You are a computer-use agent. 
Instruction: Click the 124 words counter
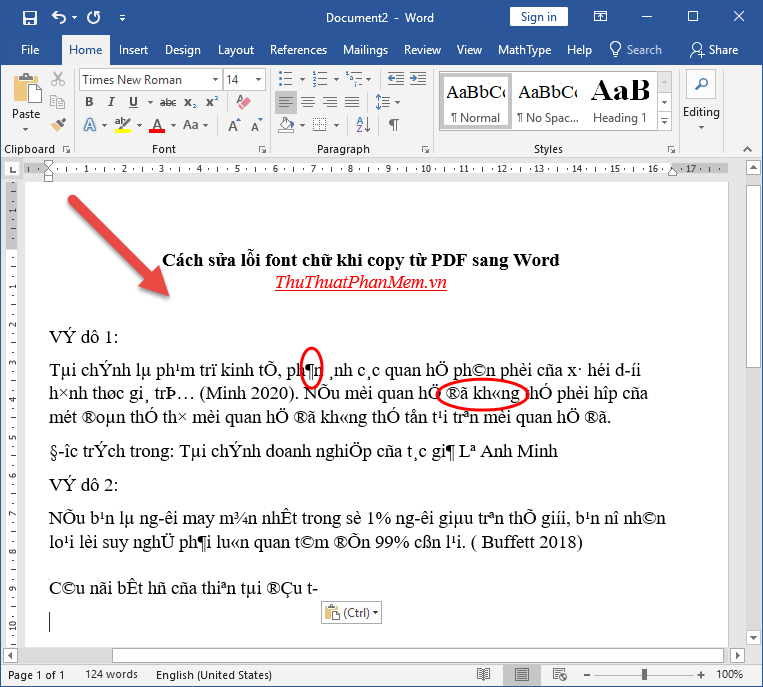(x=111, y=674)
